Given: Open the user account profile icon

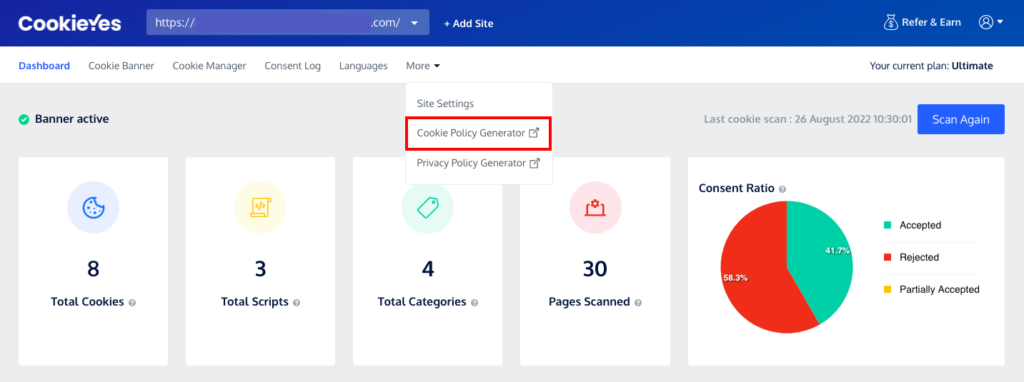Looking at the screenshot, I should tap(985, 22).
